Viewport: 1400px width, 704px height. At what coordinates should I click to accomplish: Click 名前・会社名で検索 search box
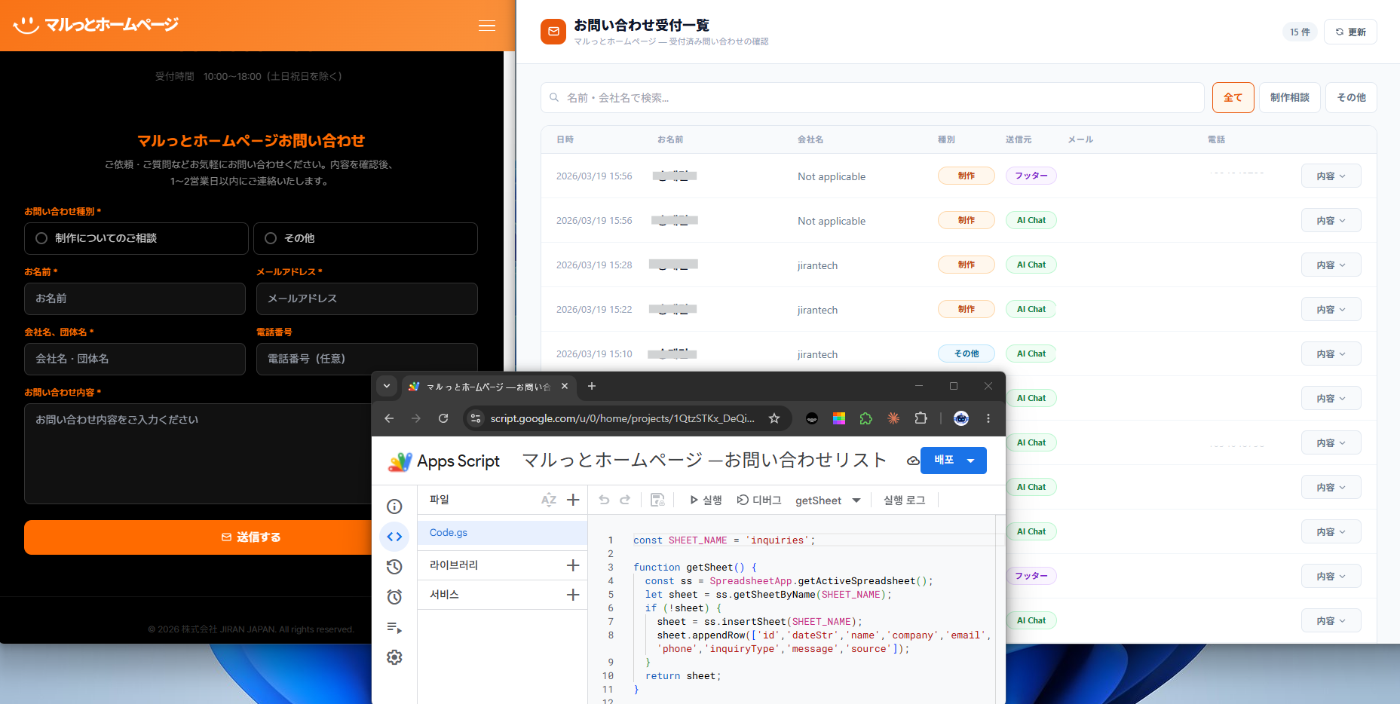click(x=872, y=97)
